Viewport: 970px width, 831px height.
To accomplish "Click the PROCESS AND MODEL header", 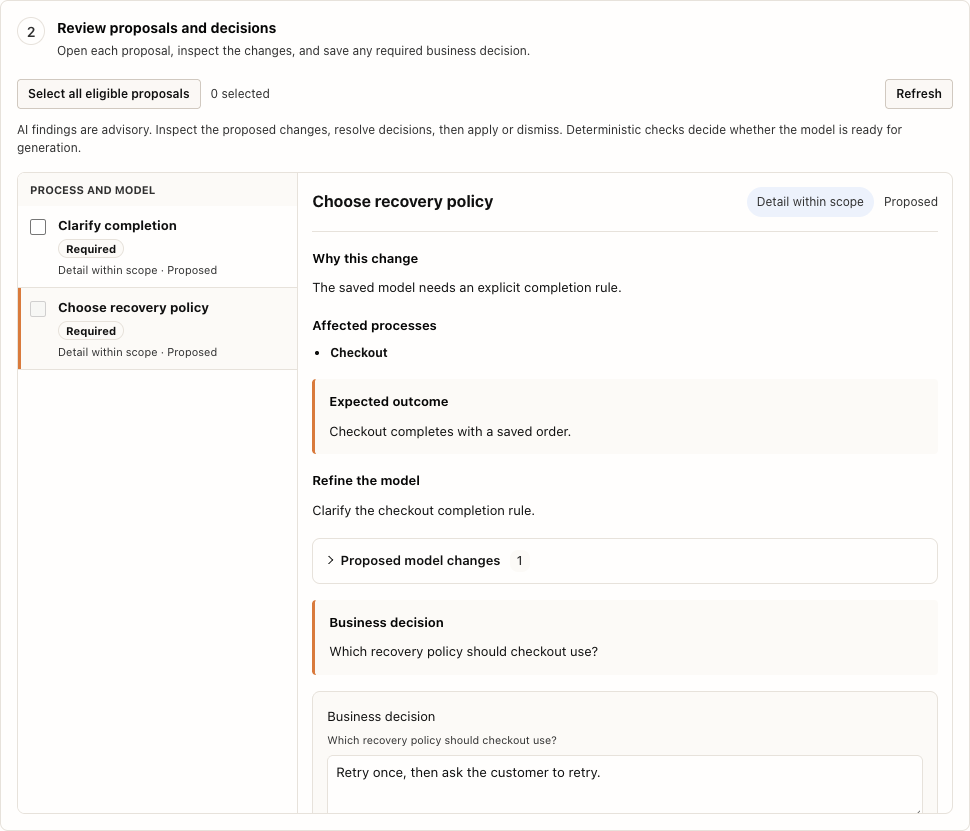I will pos(93,190).
